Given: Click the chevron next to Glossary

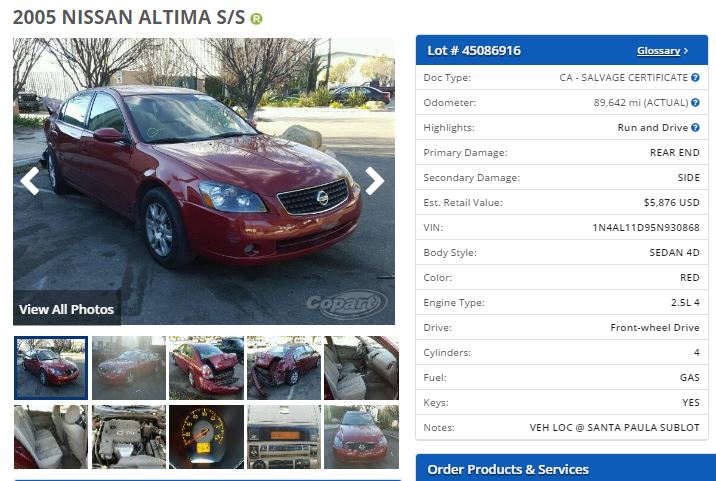Looking at the screenshot, I should (x=686, y=51).
